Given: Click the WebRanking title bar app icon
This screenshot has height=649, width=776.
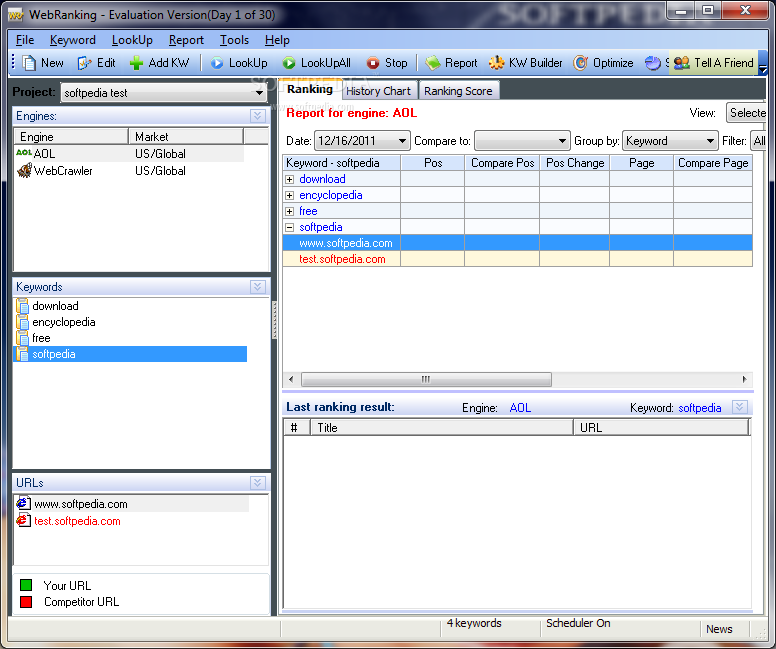Looking at the screenshot, I should click(x=16, y=15).
